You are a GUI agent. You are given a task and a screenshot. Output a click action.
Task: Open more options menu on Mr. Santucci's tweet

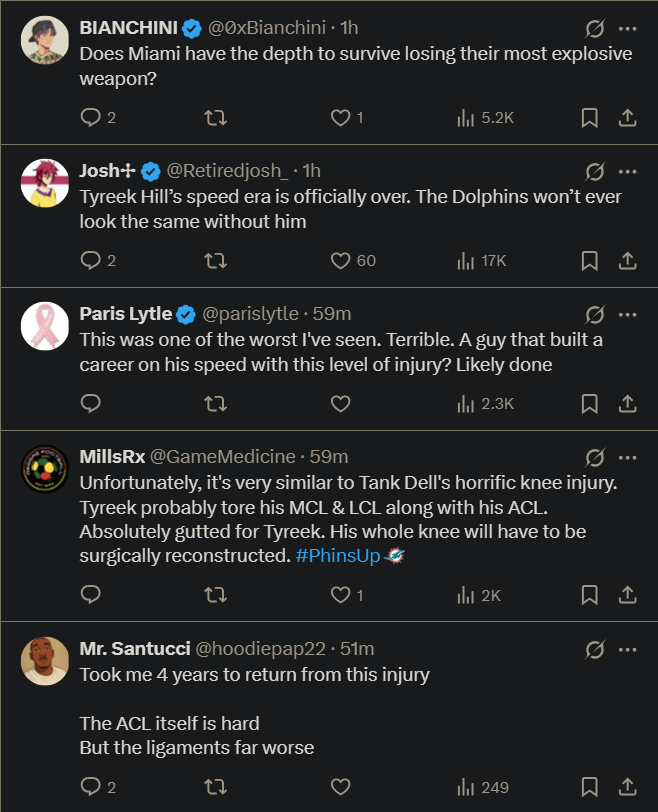(628, 649)
